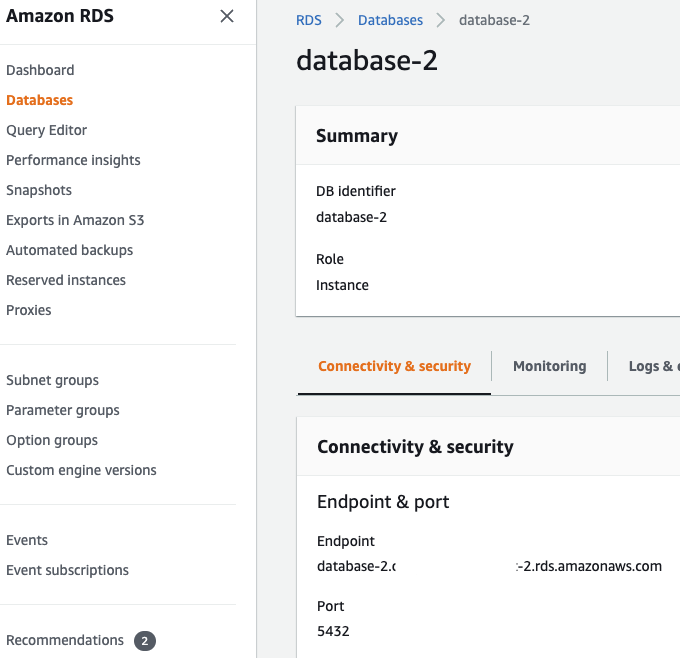The image size is (680, 658).
Task: Open Option groups
Action: click(52, 440)
